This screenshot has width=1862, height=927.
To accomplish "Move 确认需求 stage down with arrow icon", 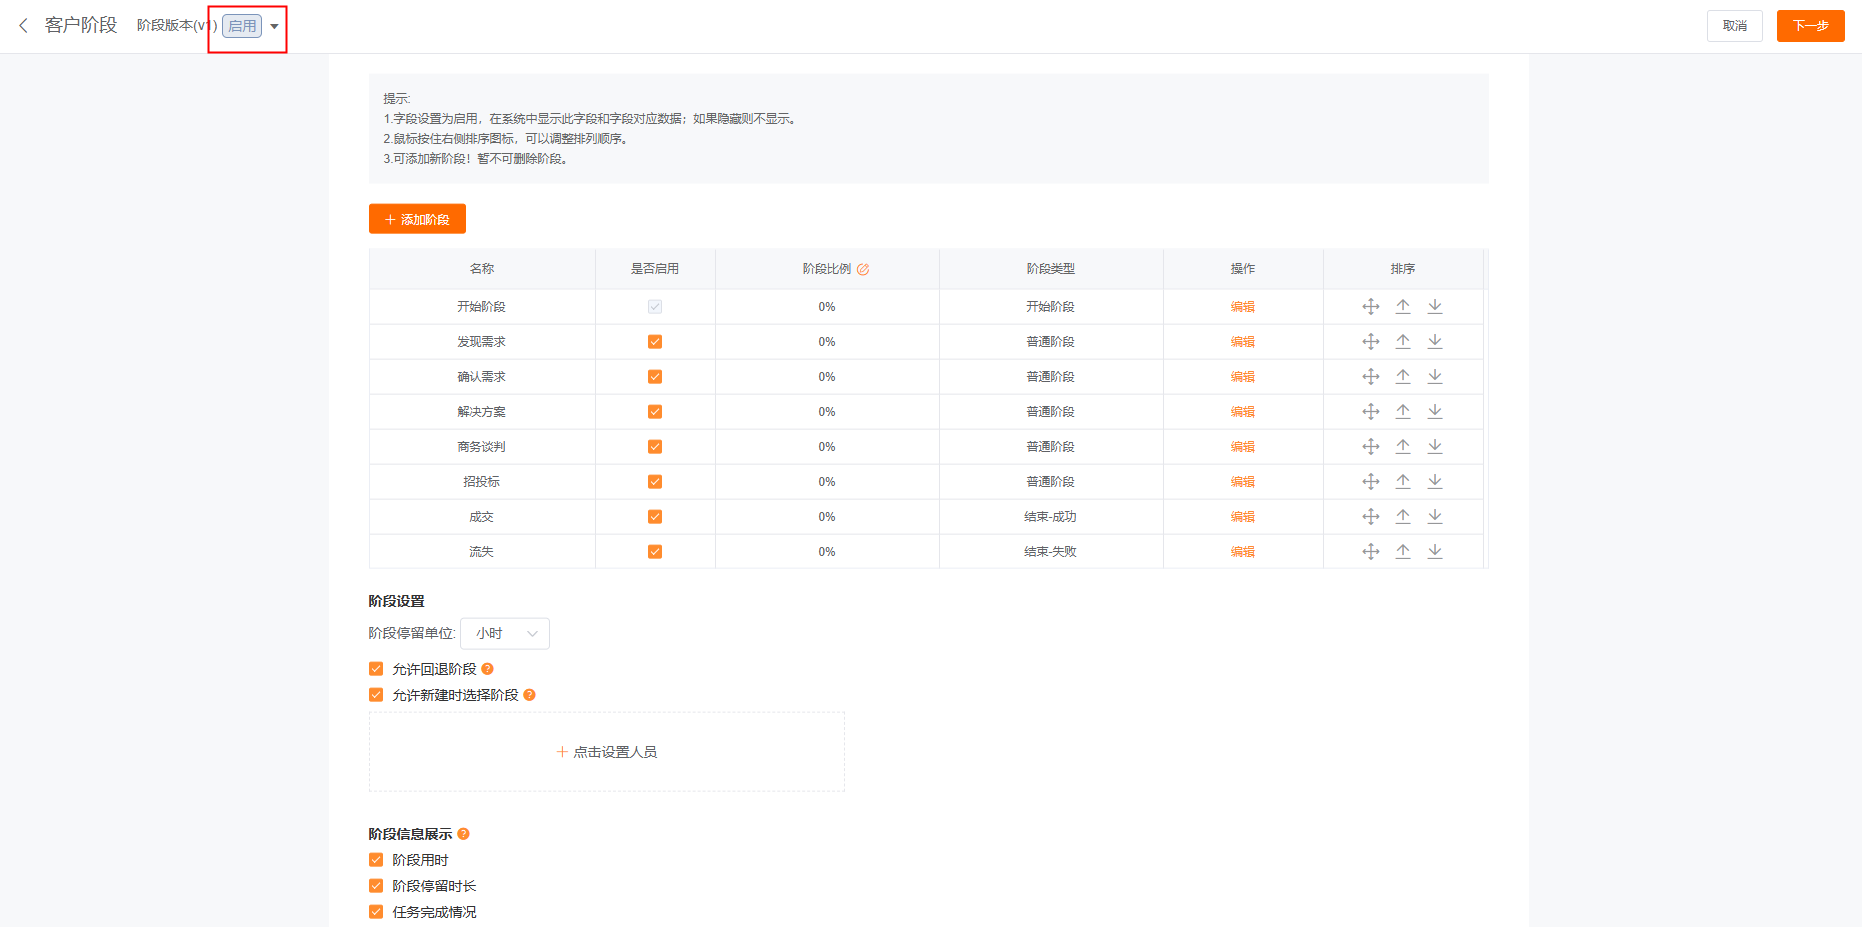I will [1435, 377].
